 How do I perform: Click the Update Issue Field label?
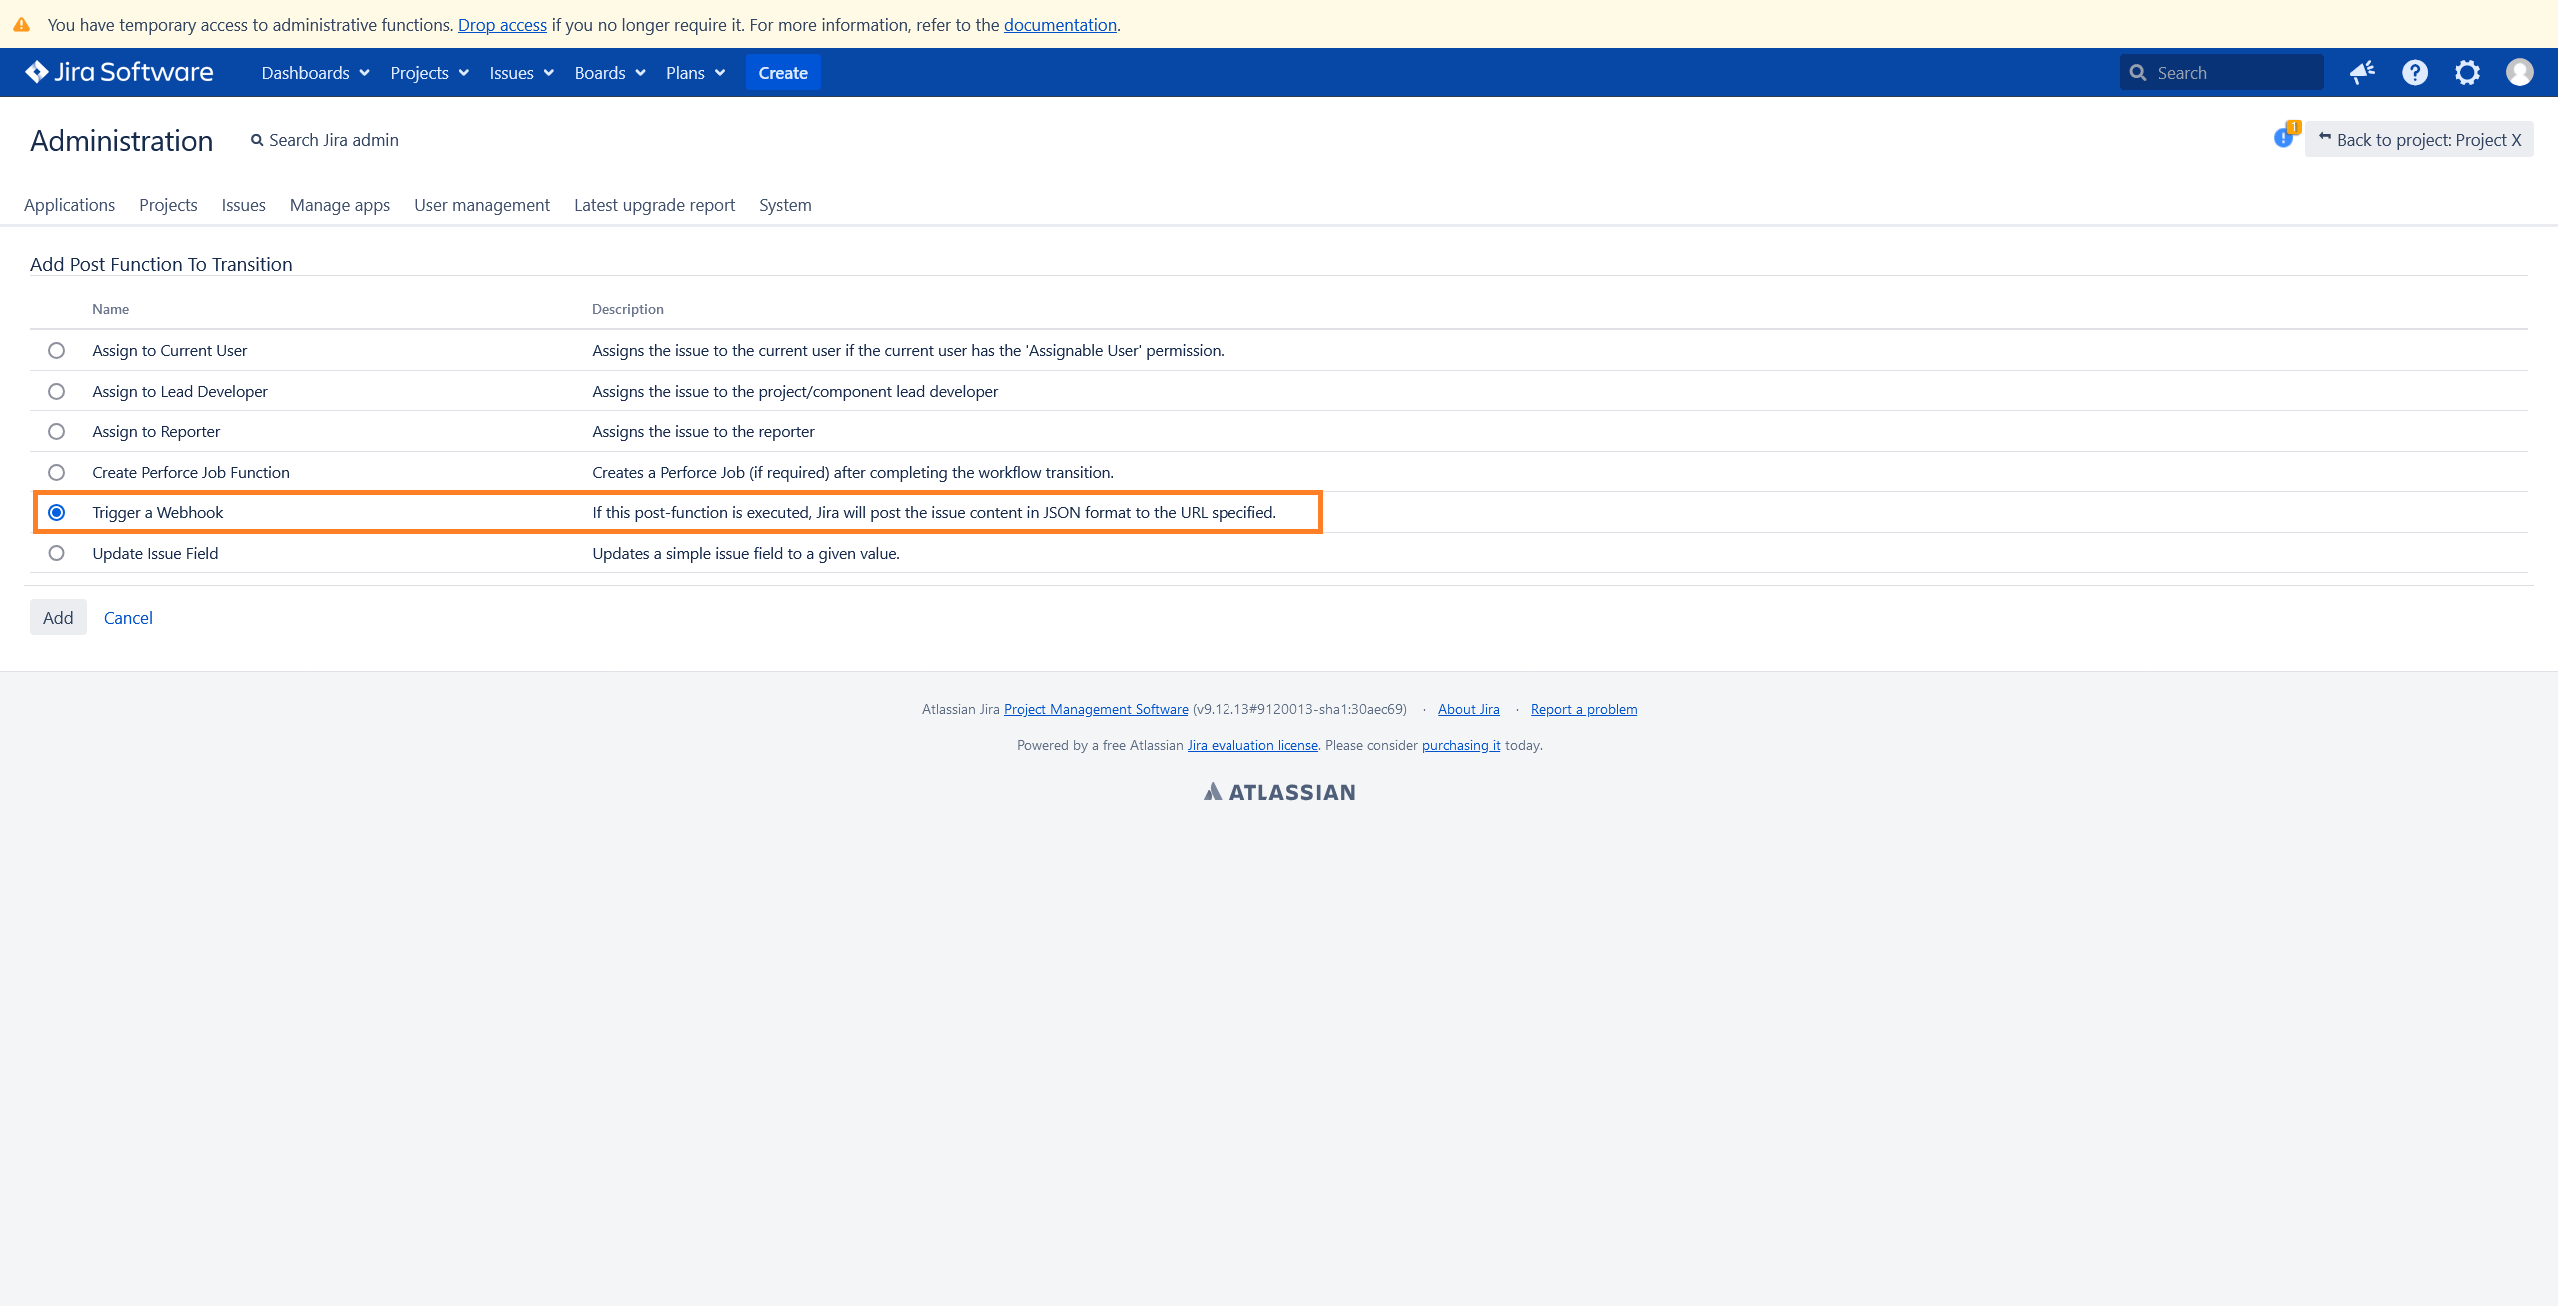(x=155, y=553)
